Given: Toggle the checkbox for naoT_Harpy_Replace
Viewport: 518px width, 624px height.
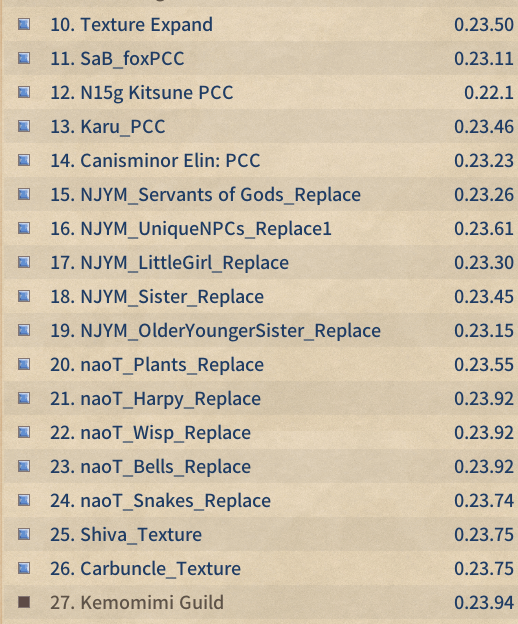Looking at the screenshot, I should [24, 398].
